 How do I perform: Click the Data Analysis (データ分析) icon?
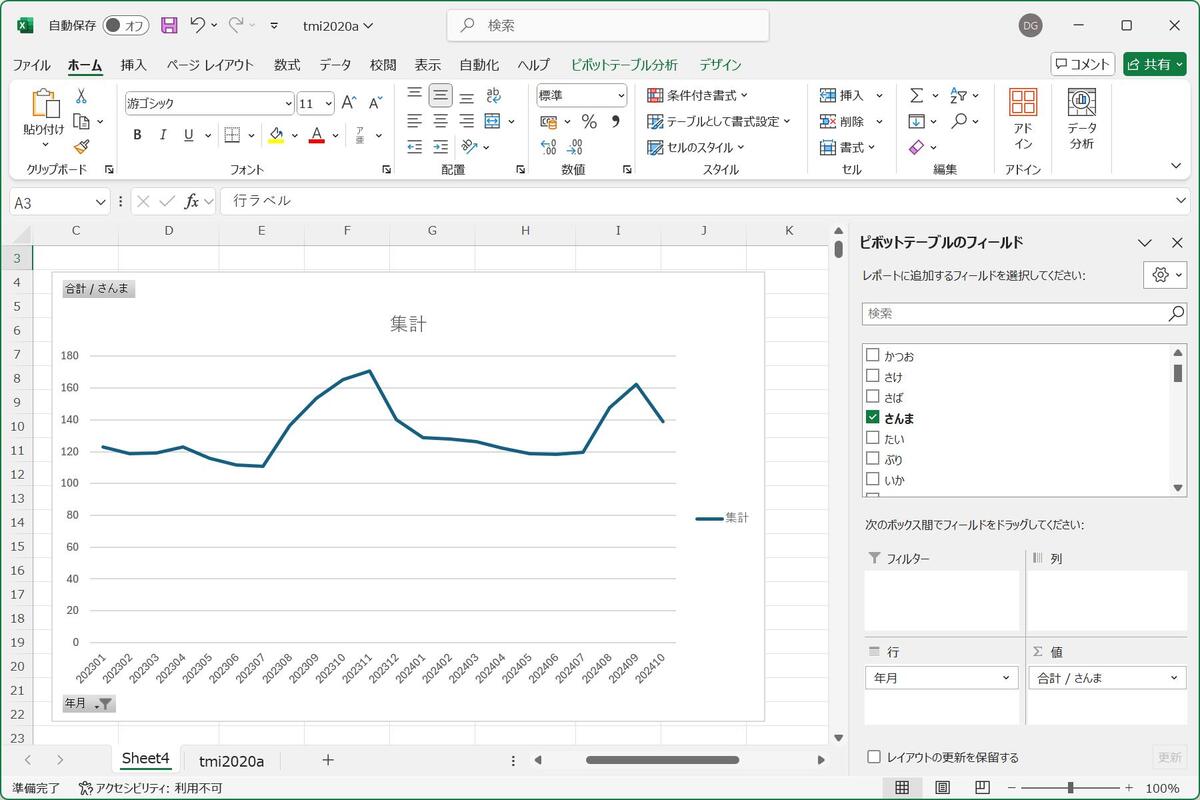coord(1081,119)
